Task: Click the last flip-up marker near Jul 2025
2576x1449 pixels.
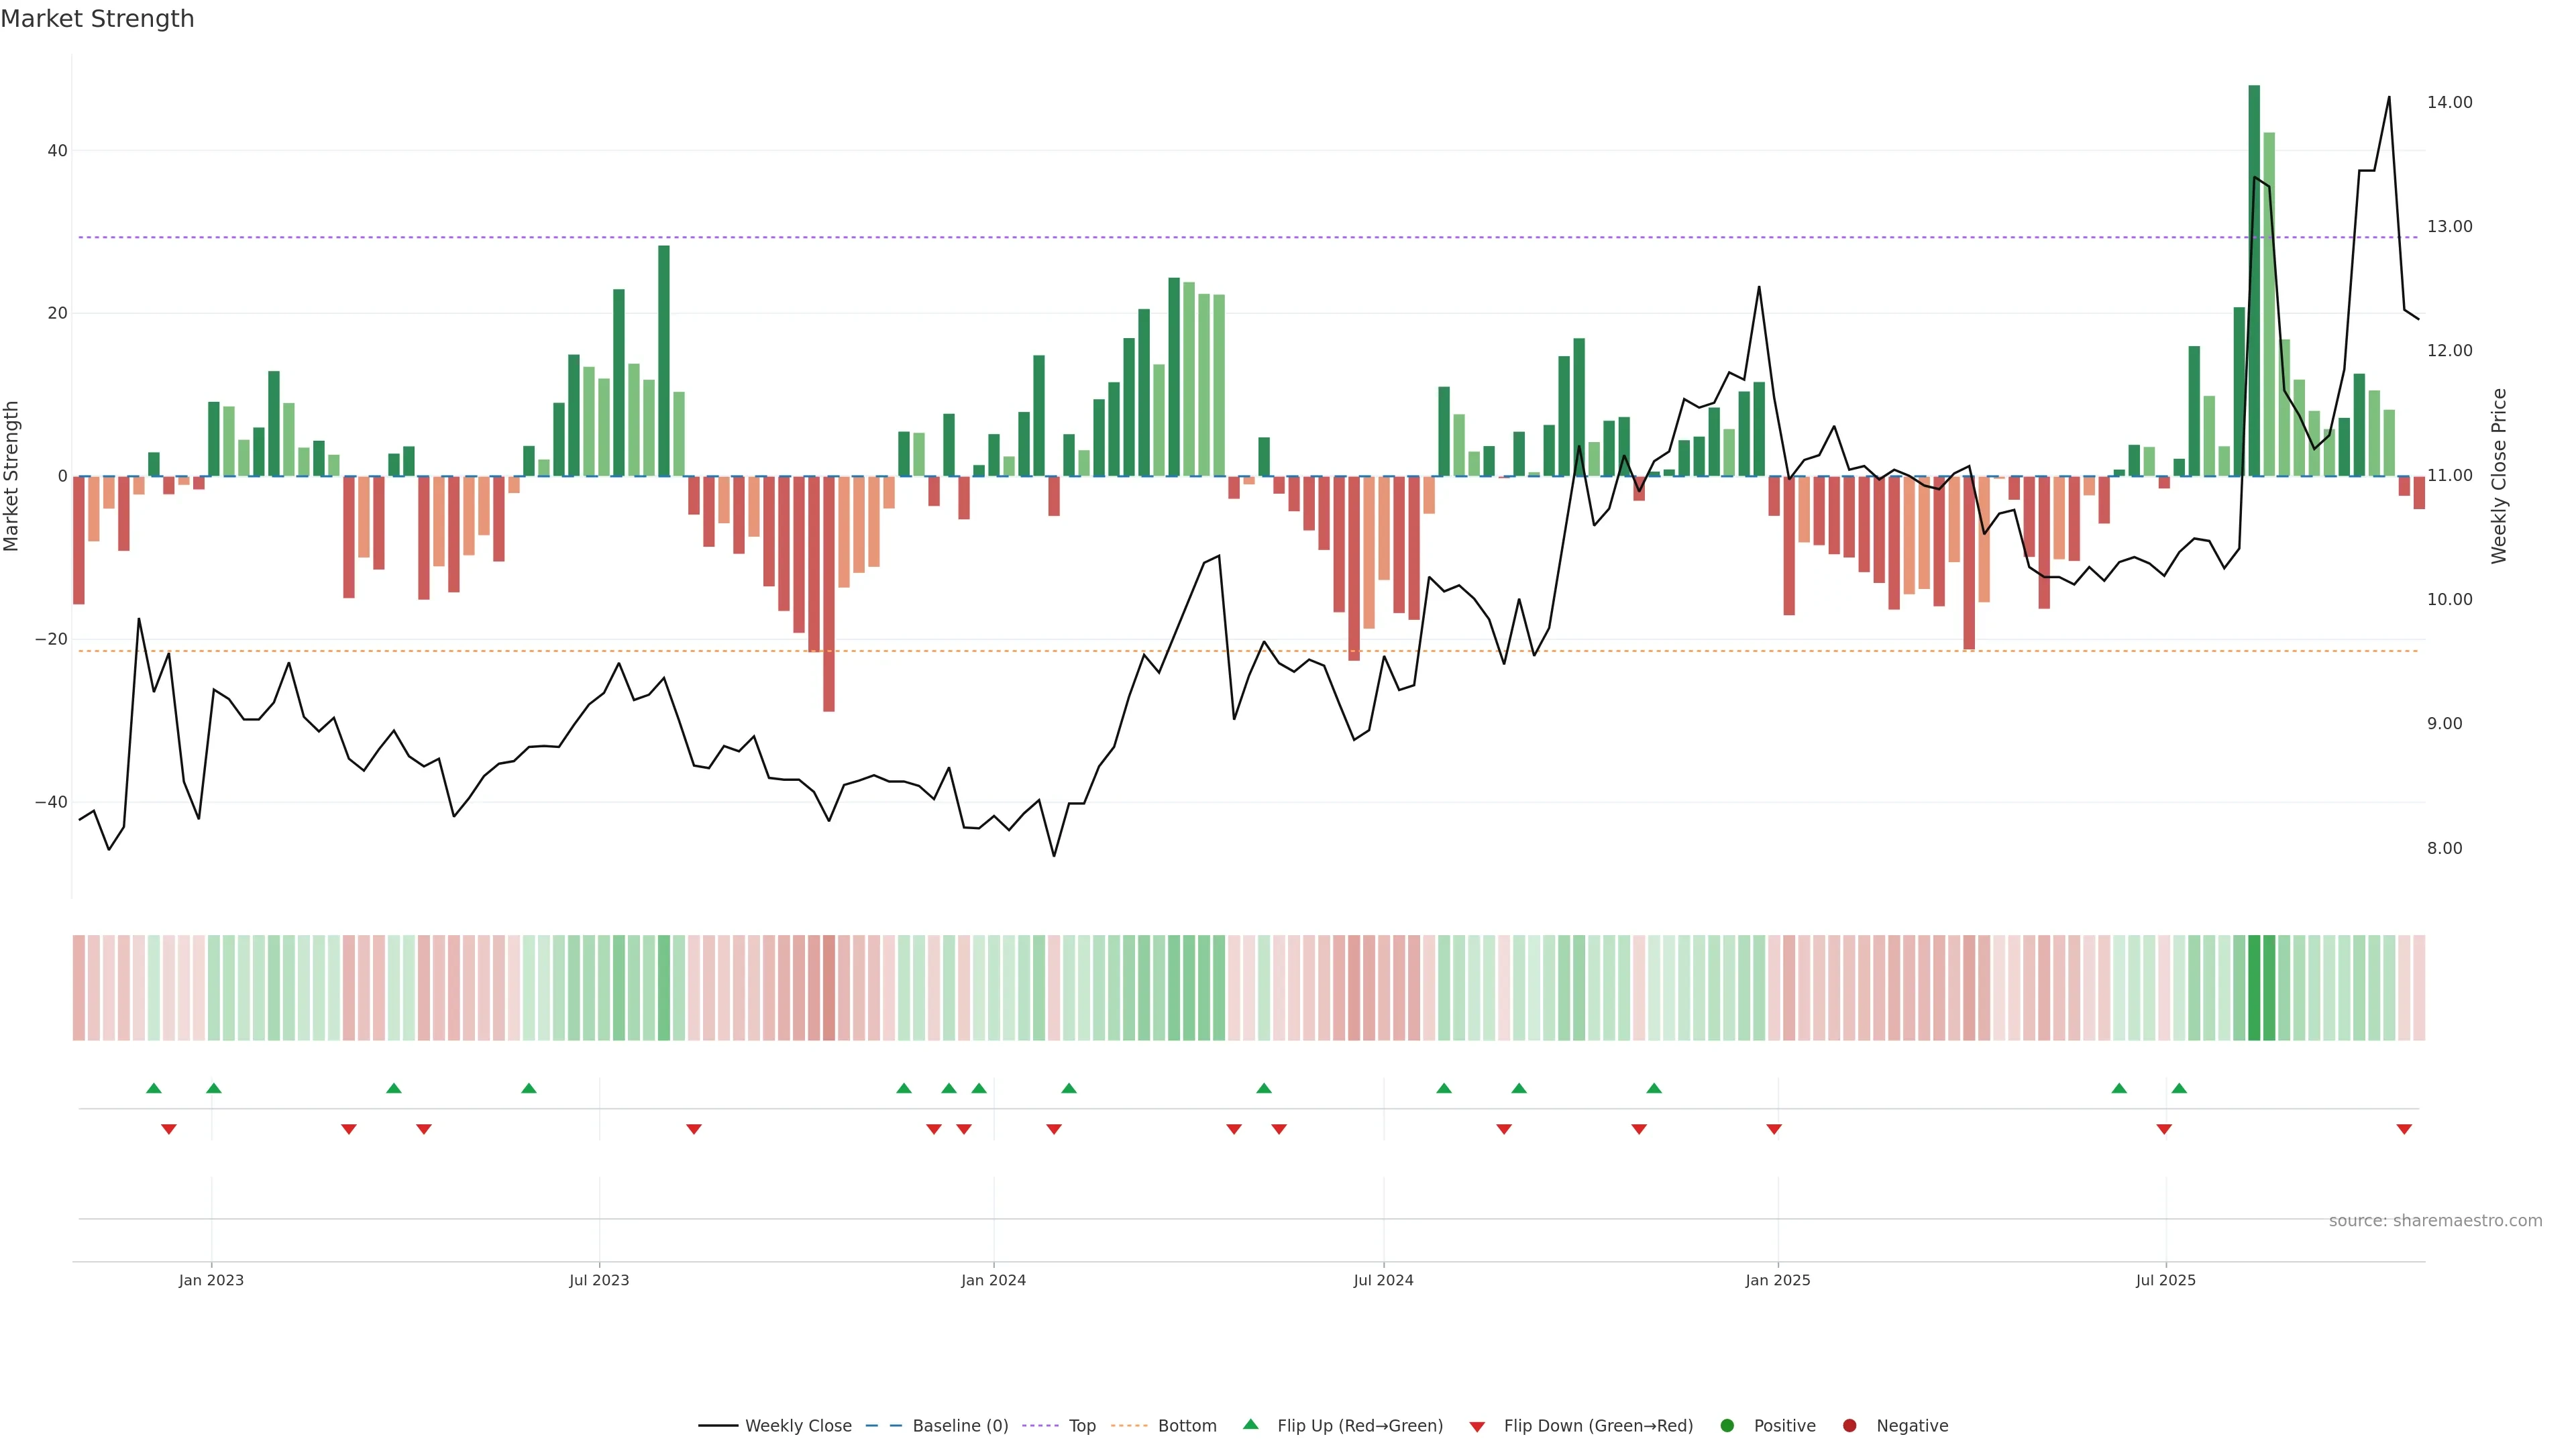Action: pyautogui.click(x=2179, y=1088)
